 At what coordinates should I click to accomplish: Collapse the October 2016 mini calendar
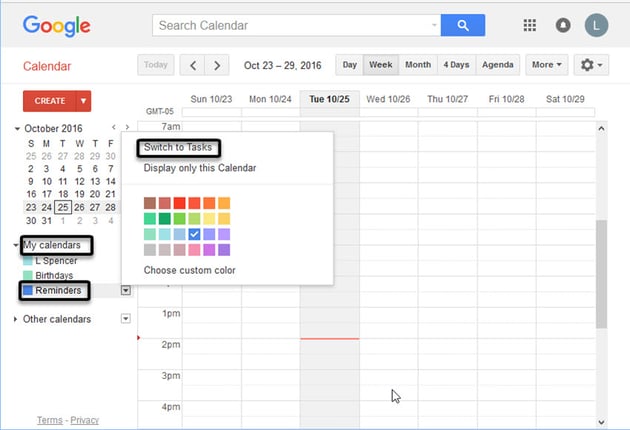(x=17, y=129)
